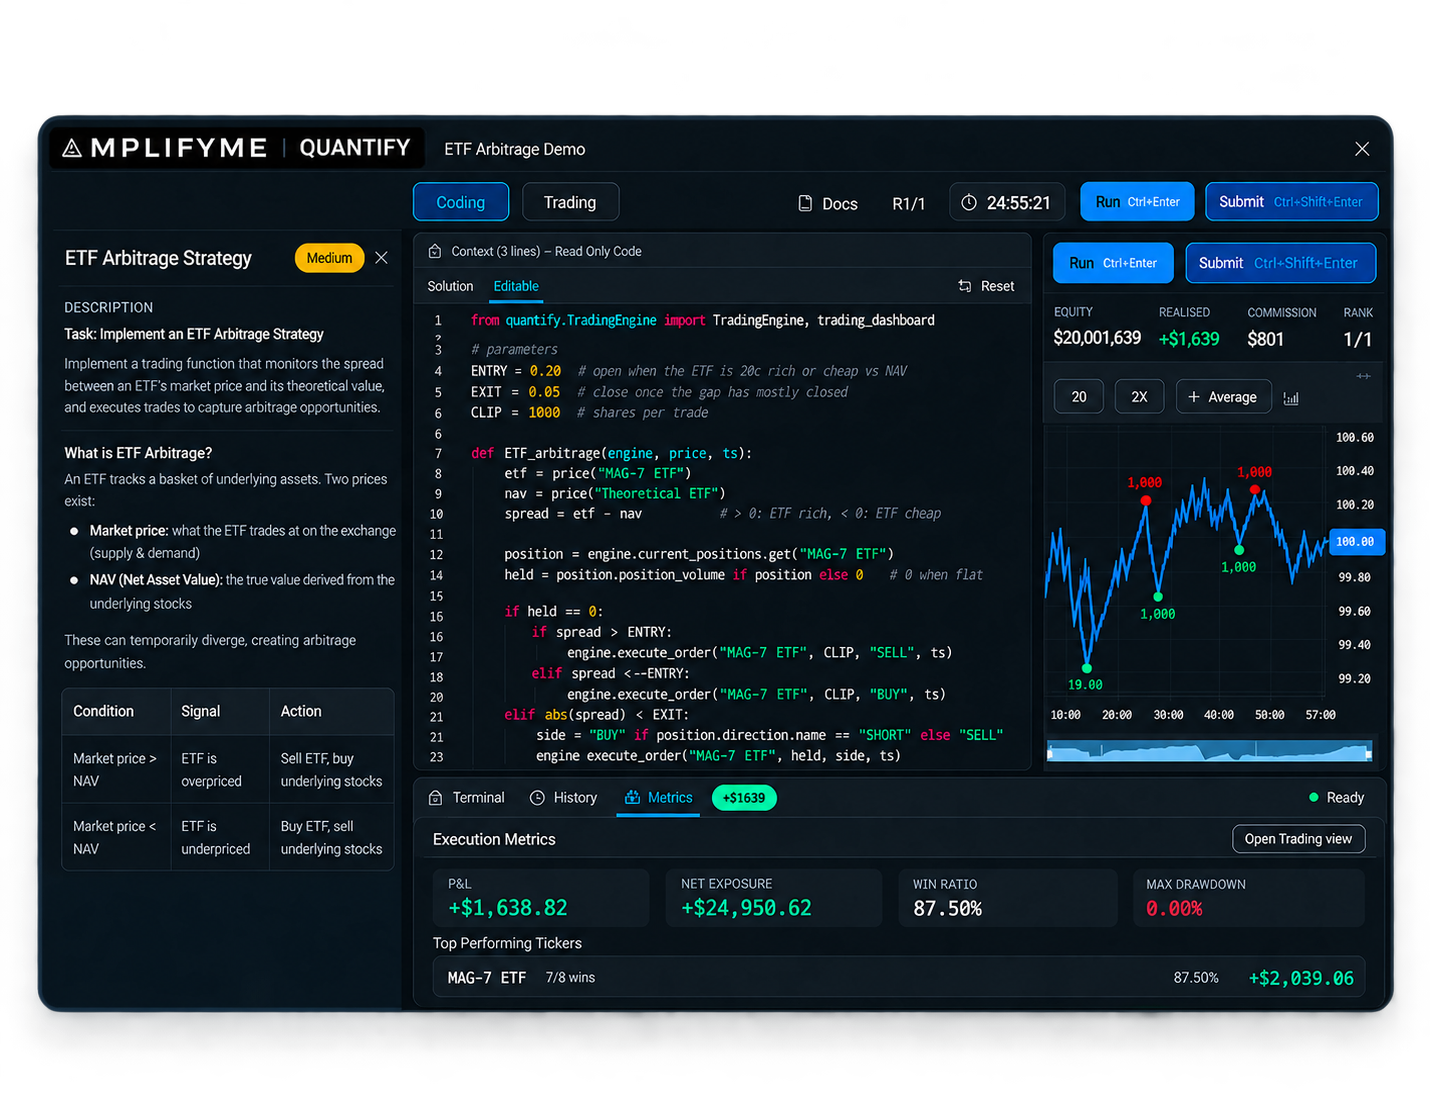Click the Context read-only code lock icon
The height and width of the screenshot is (1100, 1430).
click(435, 251)
